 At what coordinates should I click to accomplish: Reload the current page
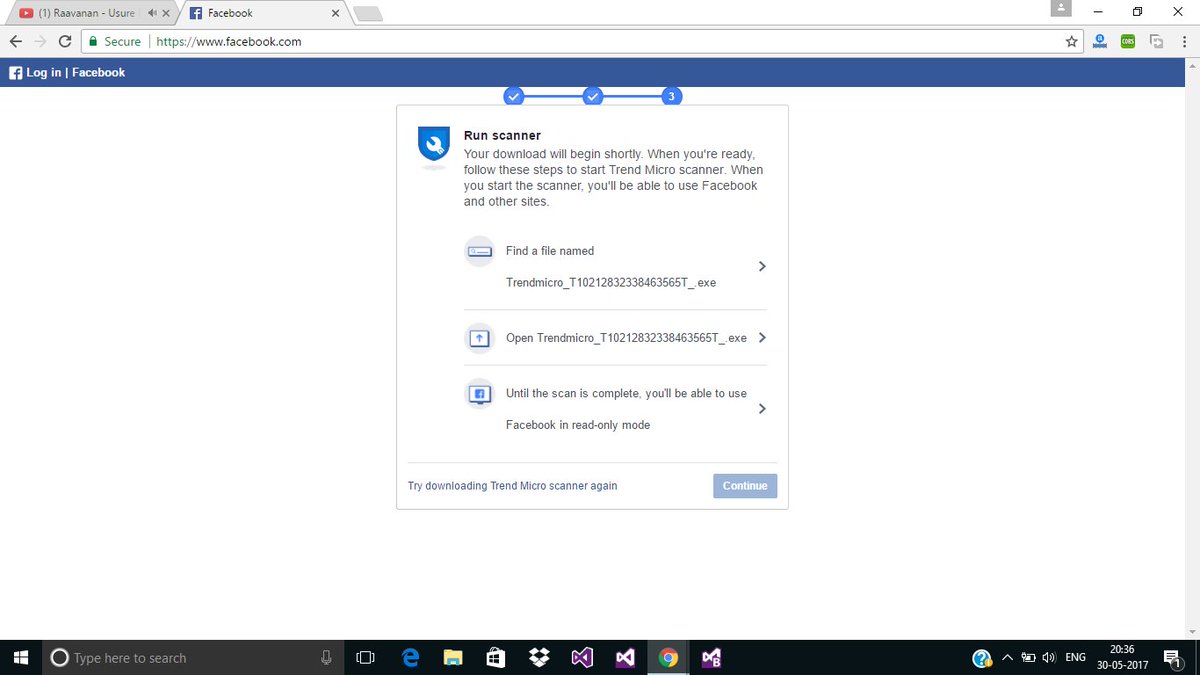[65, 41]
